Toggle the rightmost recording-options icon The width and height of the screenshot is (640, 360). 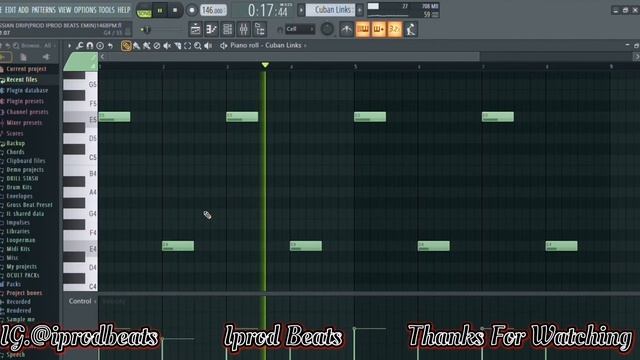411,29
